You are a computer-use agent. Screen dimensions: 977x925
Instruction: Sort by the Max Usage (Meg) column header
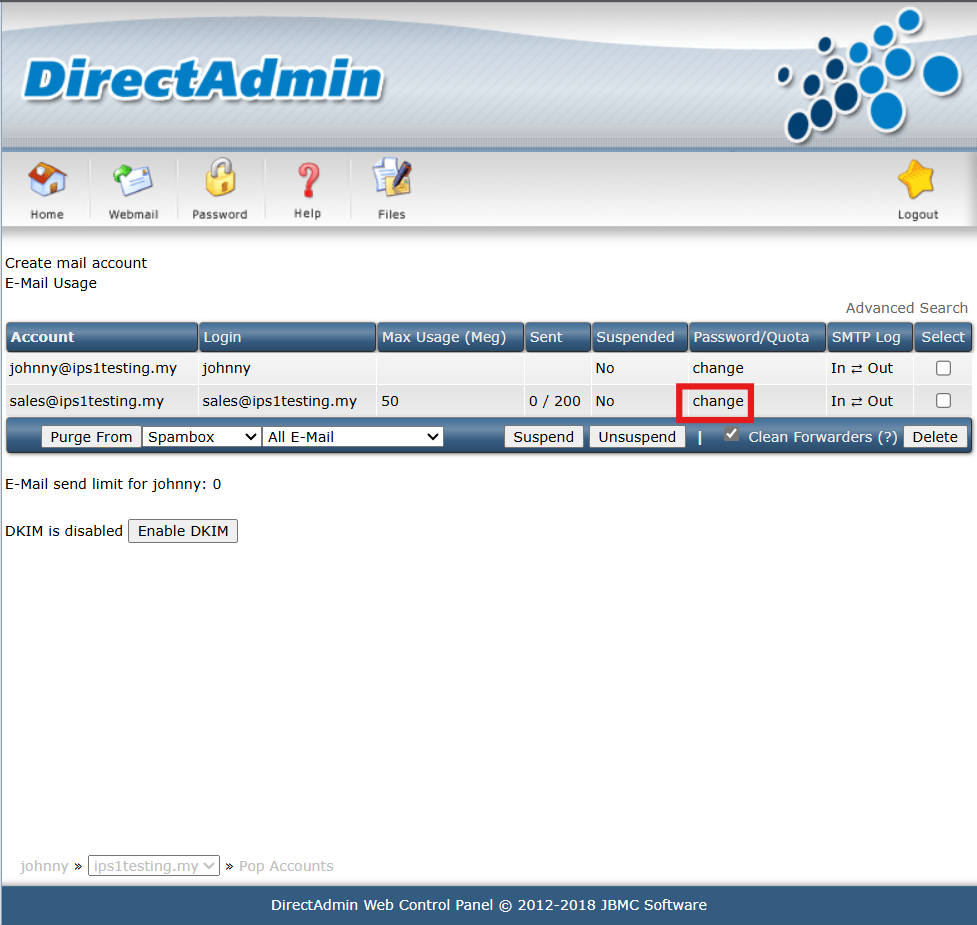point(444,337)
